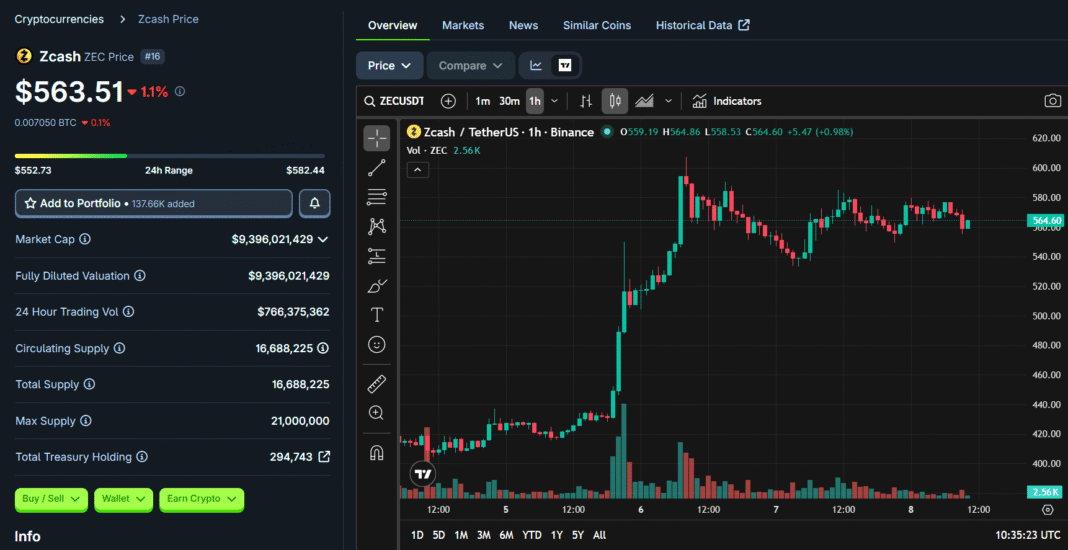The image size is (1068, 550).
Task: Click the 564.60 price label on axis
Action: (x=1045, y=220)
